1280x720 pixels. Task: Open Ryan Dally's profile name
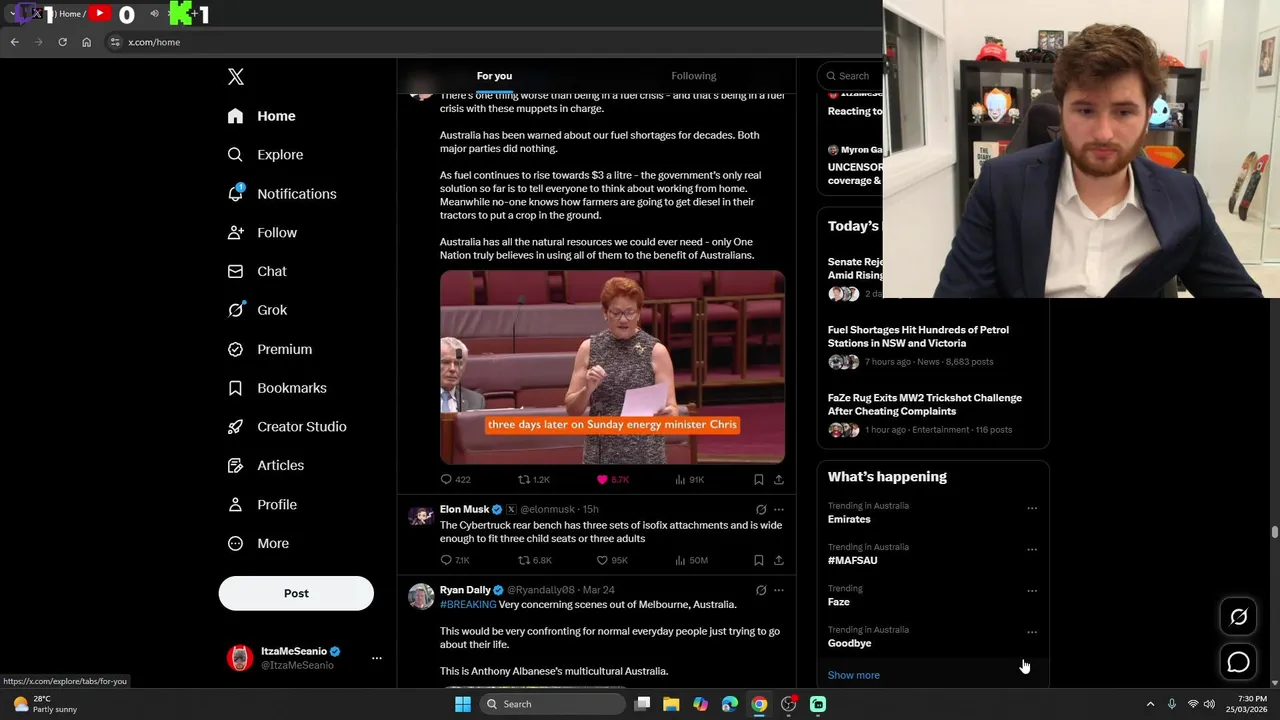(x=465, y=590)
